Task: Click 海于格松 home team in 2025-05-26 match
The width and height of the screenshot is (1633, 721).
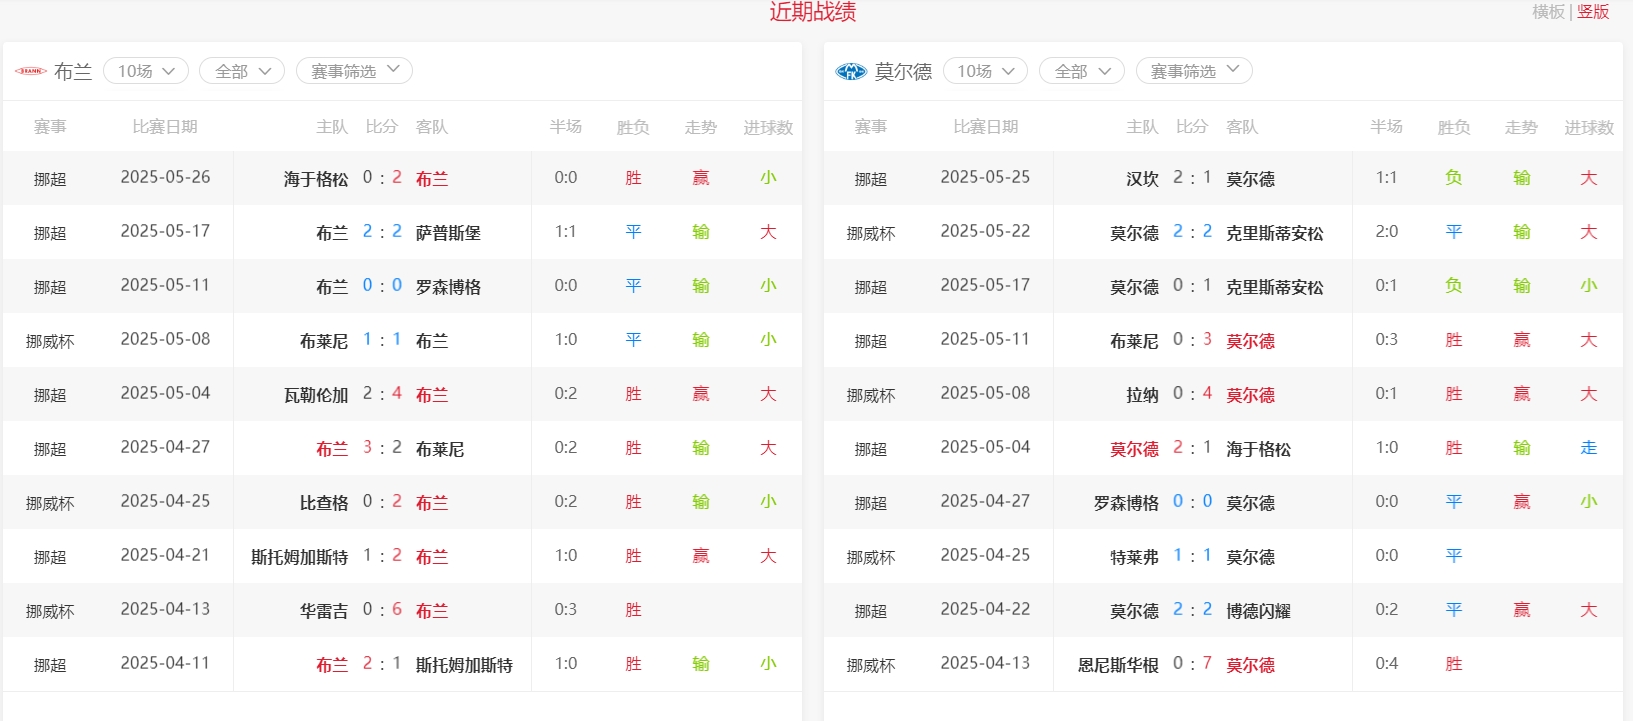Action: tap(315, 179)
